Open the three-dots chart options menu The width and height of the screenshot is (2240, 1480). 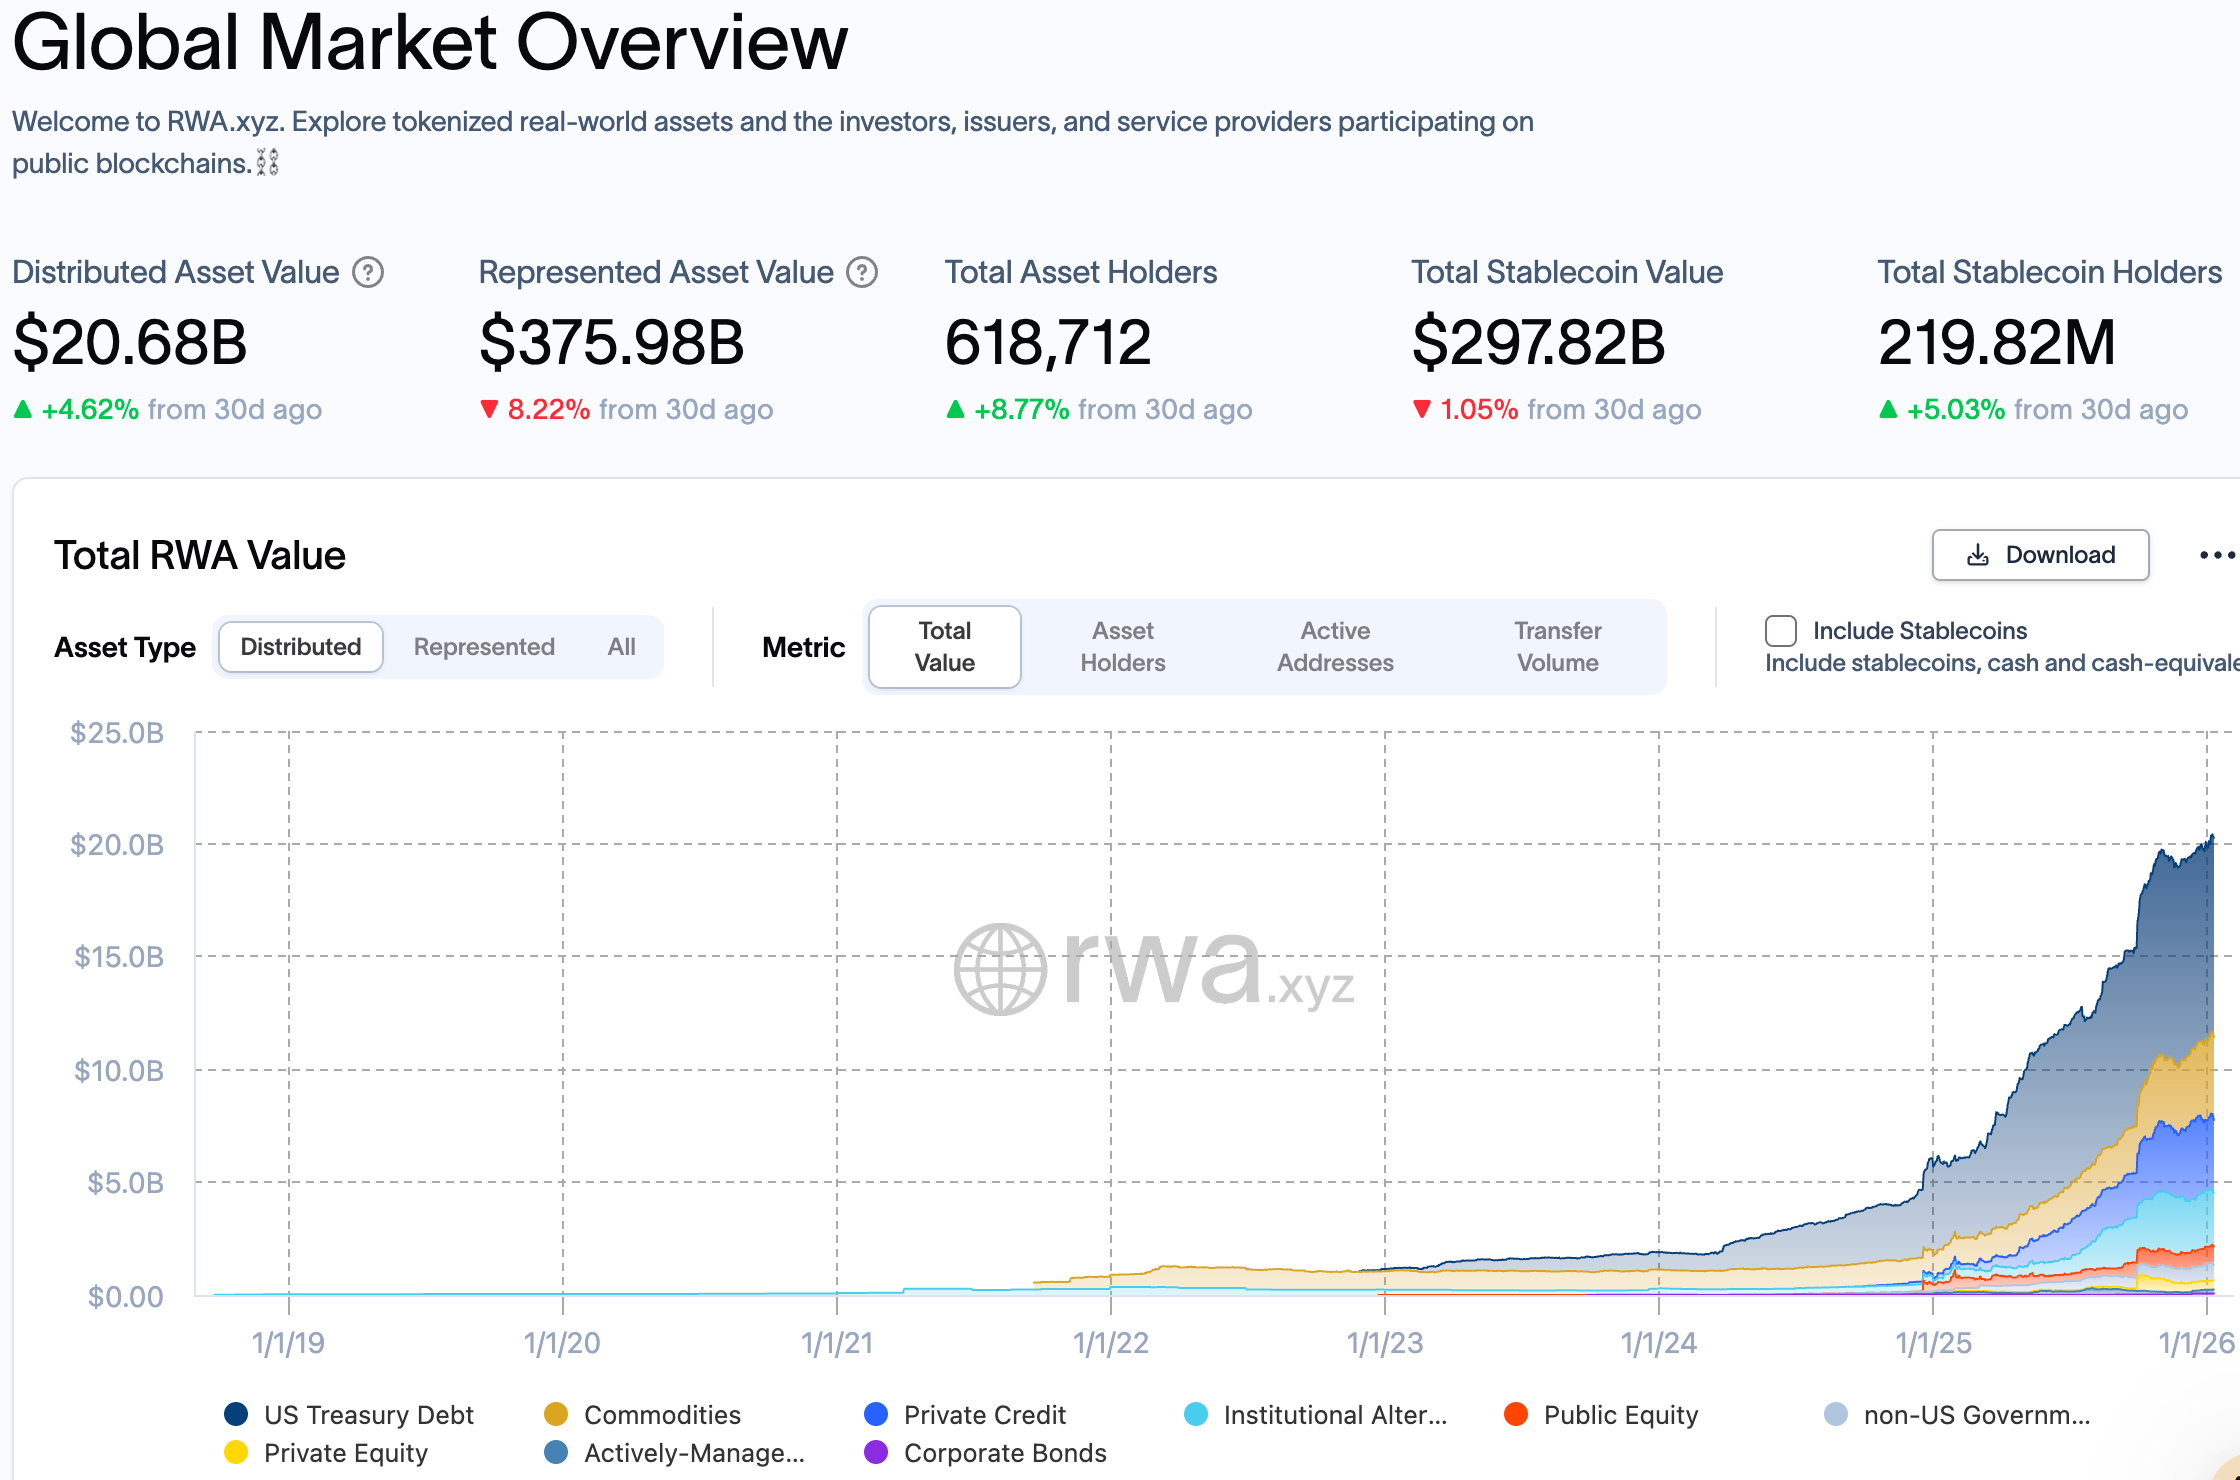pyautogui.click(x=2216, y=555)
